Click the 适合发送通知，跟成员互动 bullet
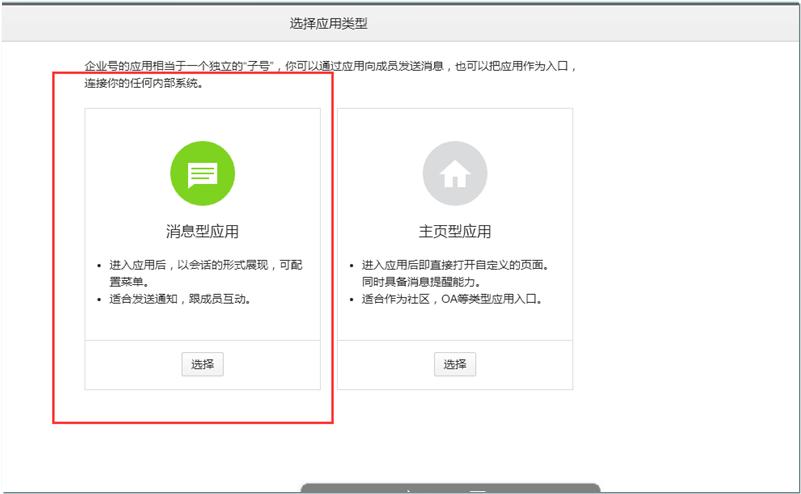Viewport: 801px width, 494px height. 185,299
